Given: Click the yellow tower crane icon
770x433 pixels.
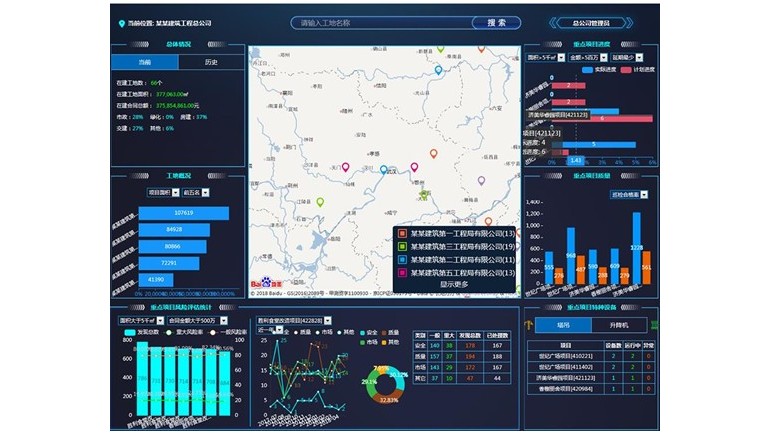Looking at the screenshot, I should pyautogui.click(x=528, y=325).
